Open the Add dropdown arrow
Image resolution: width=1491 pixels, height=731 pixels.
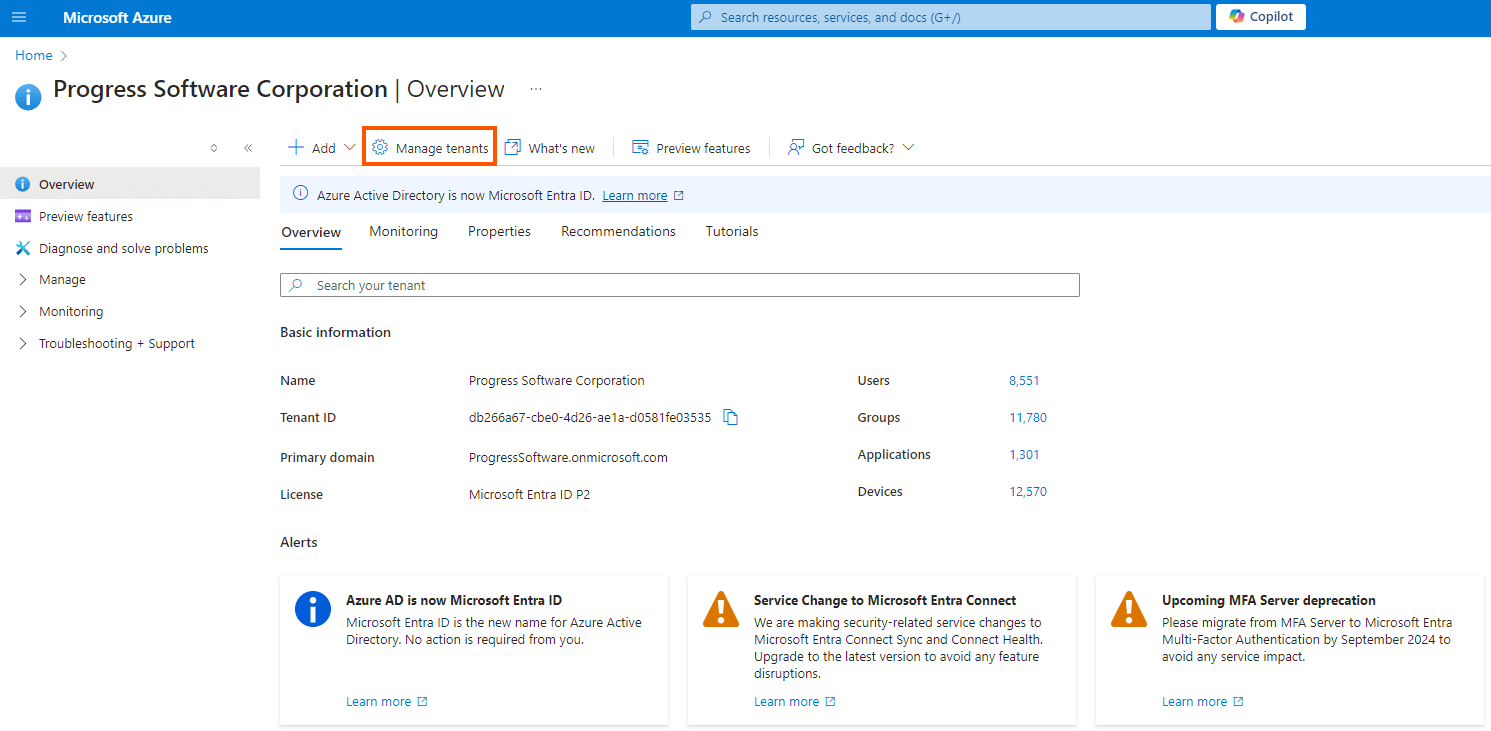(x=349, y=147)
